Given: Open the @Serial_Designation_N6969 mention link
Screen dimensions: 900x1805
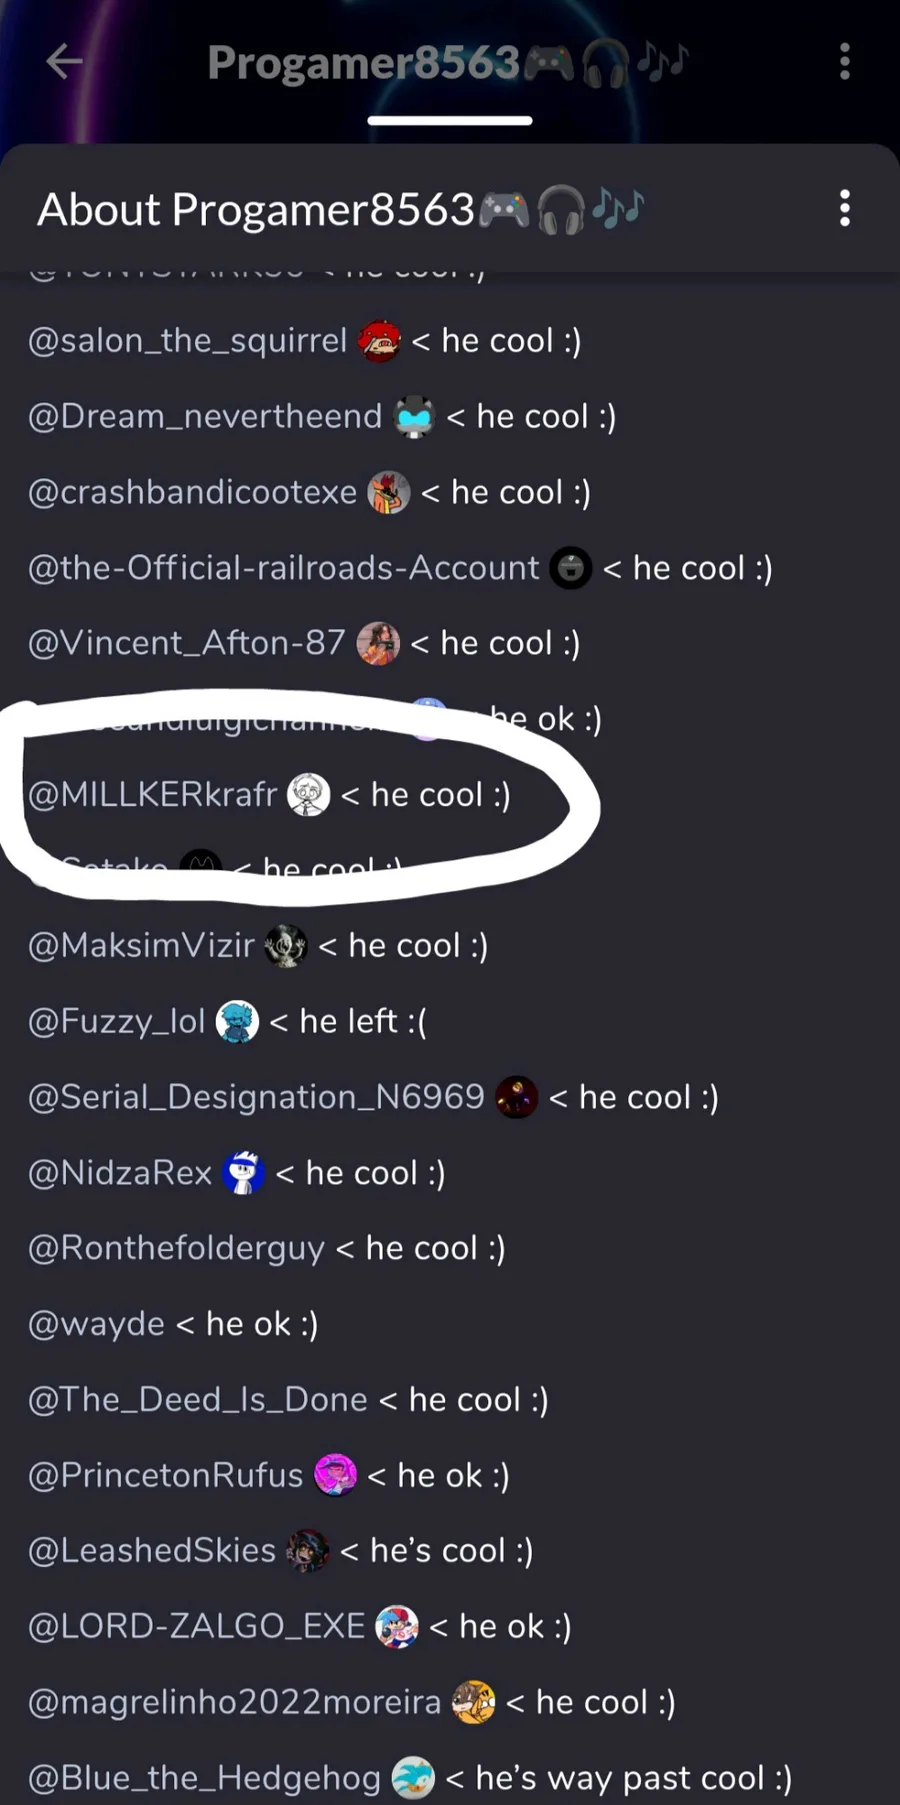Looking at the screenshot, I should pyautogui.click(x=256, y=1097).
